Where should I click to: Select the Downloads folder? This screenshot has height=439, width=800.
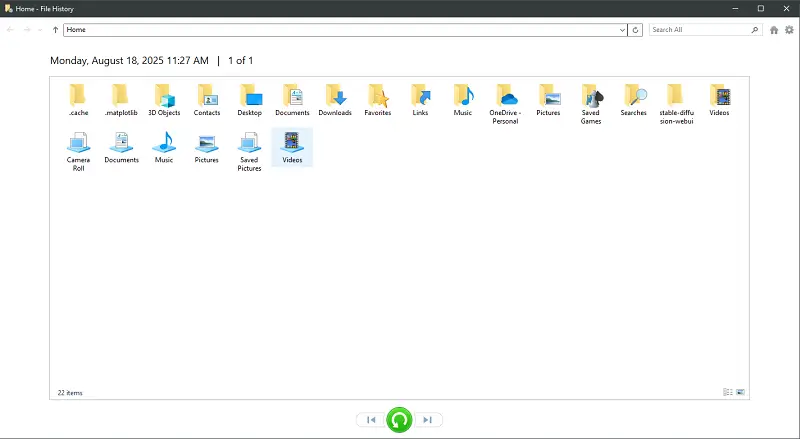(335, 100)
